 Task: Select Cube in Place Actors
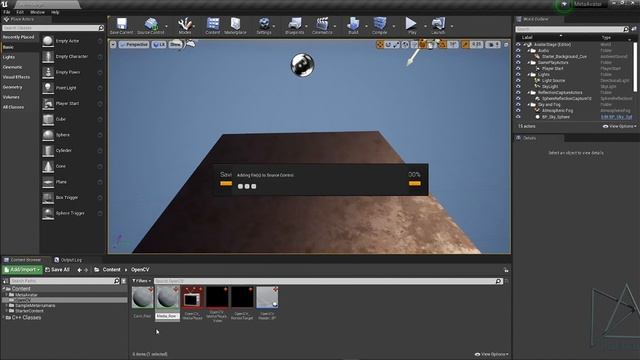point(72,119)
